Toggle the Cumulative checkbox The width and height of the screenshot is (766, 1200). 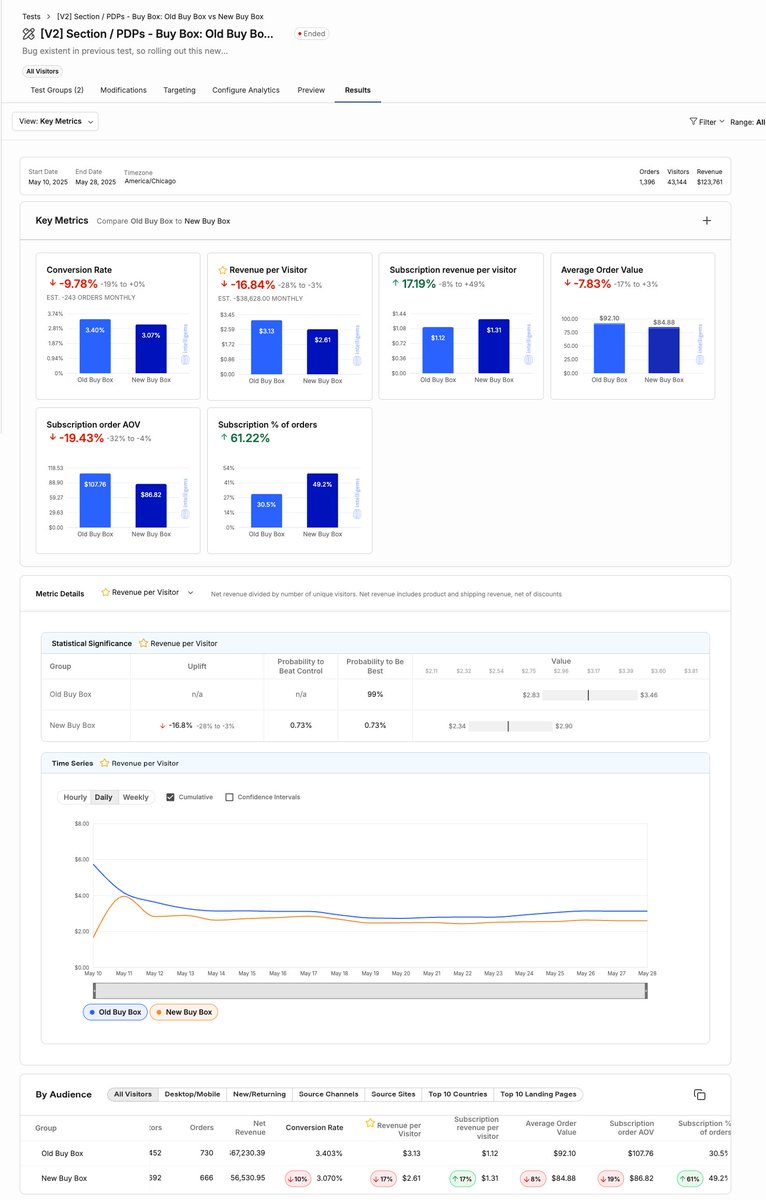tap(170, 797)
